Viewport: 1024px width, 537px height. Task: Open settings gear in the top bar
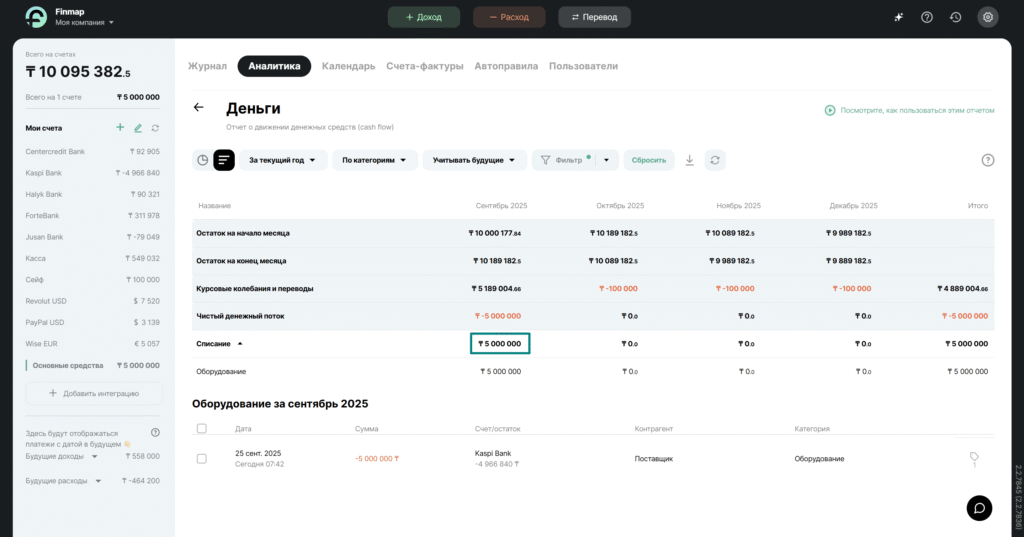[987, 17]
